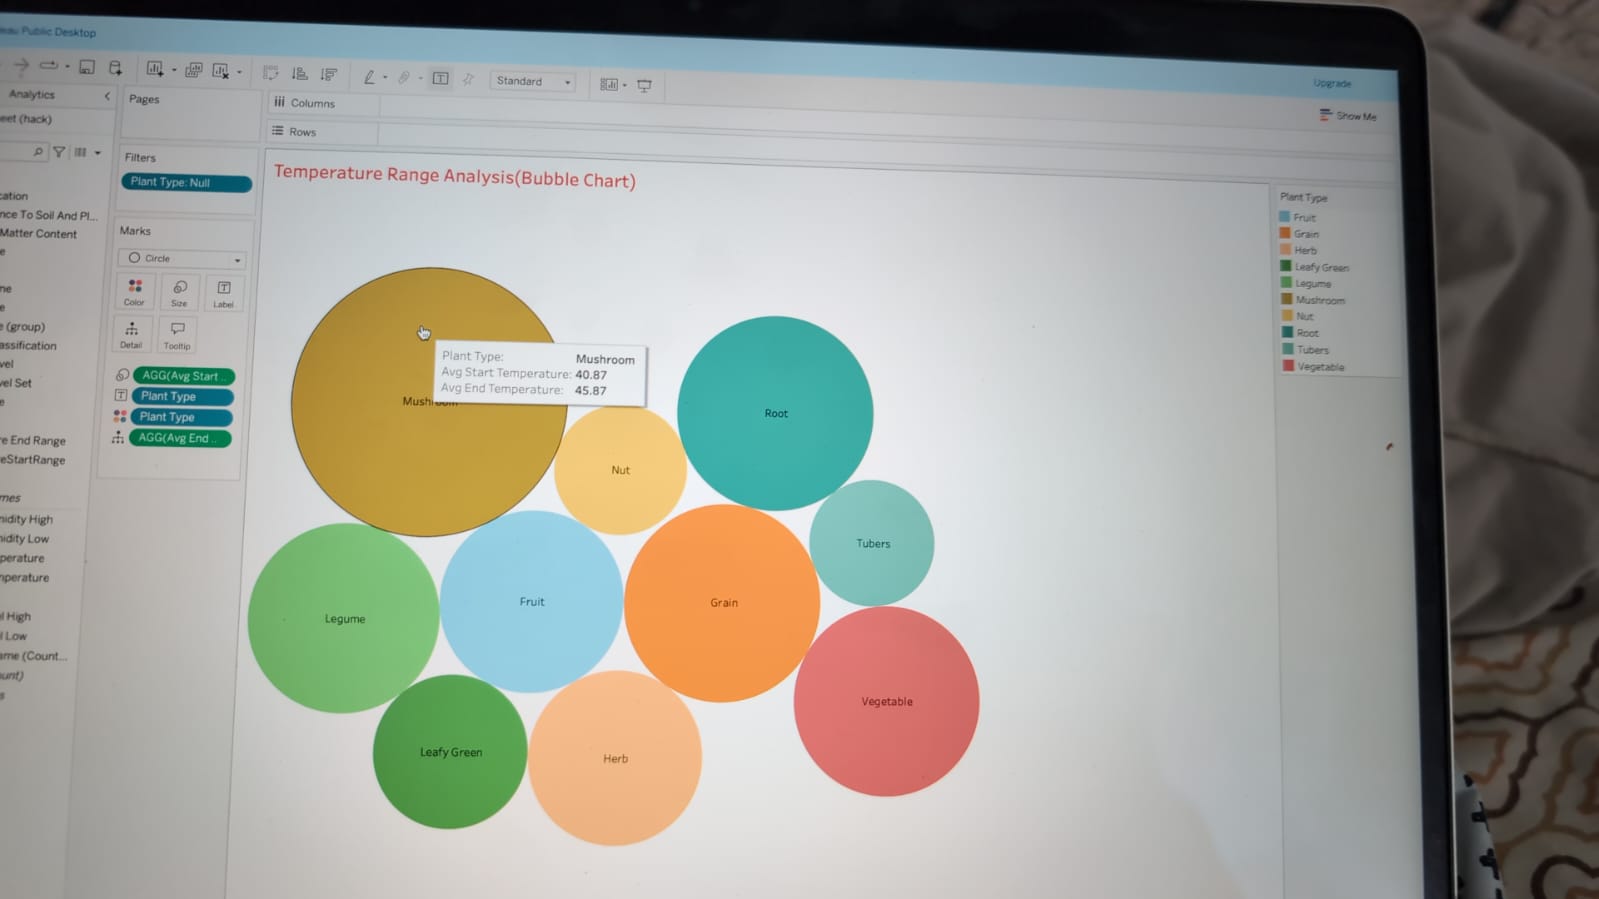The height and width of the screenshot is (899, 1599).
Task: Click the new data source icon
Action: coord(115,68)
